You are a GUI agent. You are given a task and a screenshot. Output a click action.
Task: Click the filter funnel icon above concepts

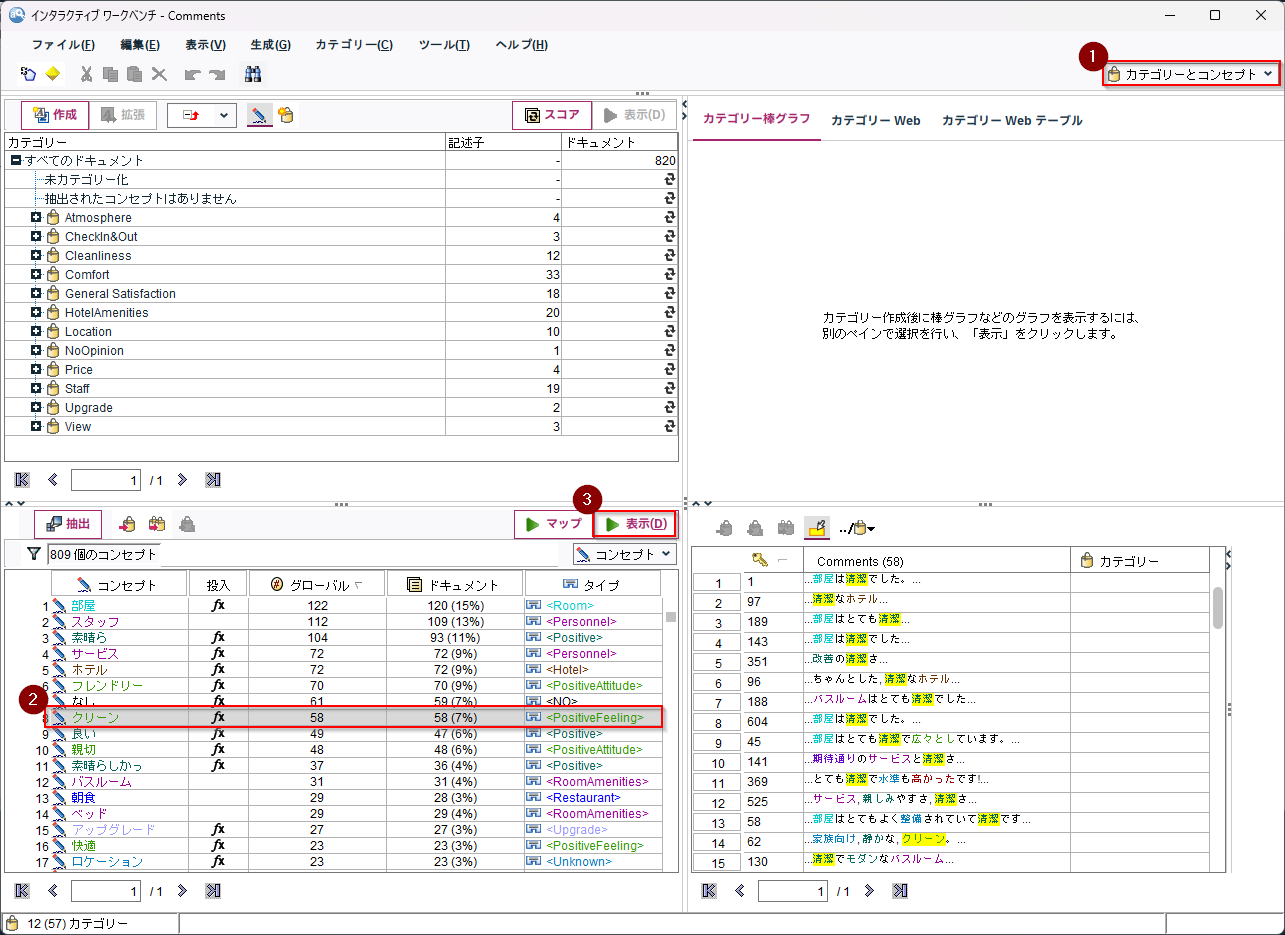tap(34, 554)
